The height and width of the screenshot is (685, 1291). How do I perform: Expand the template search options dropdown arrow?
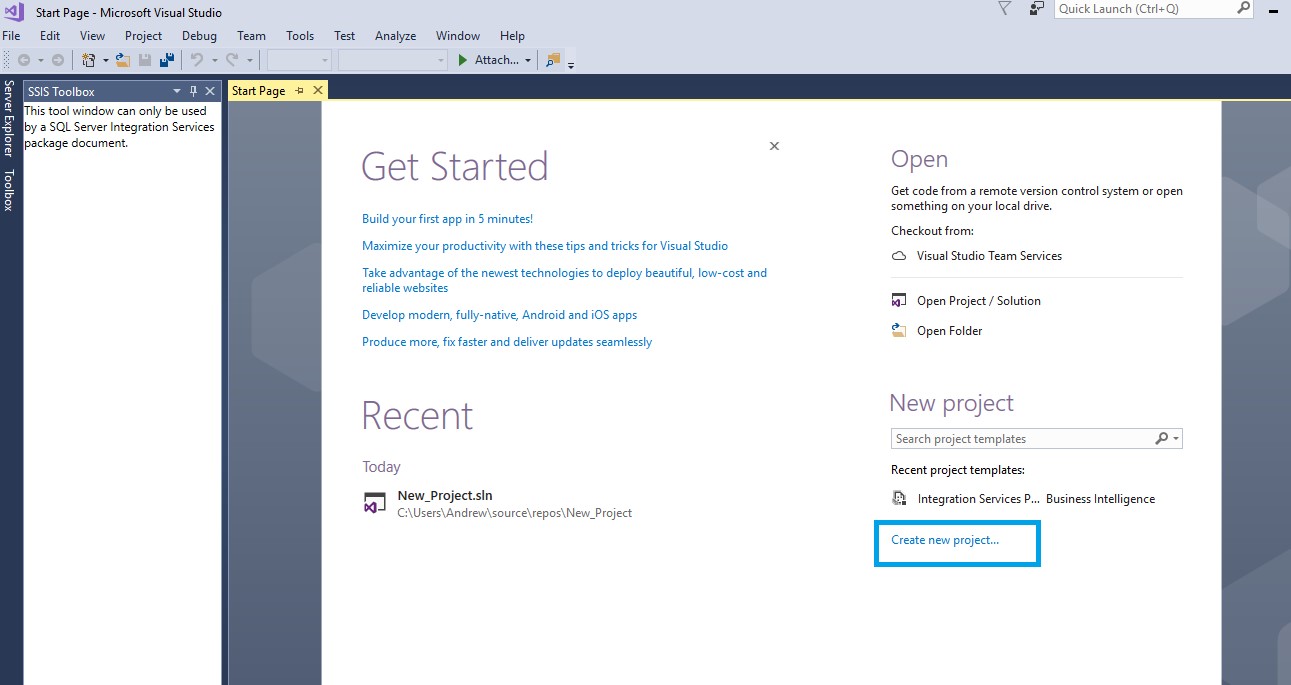pos(1176,439)
